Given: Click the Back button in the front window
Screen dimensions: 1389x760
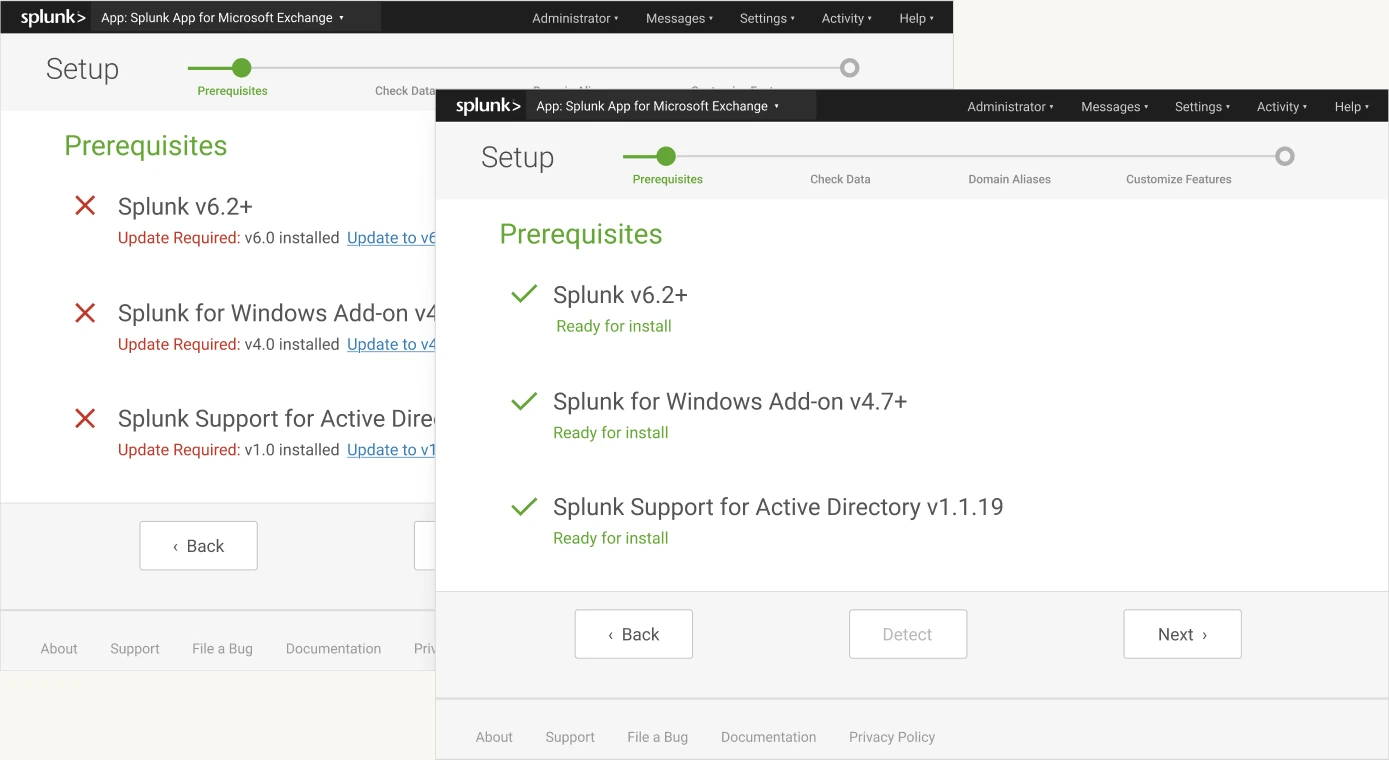Looking at the screenshot, I should pyautogui.click(x=633, y=634).
